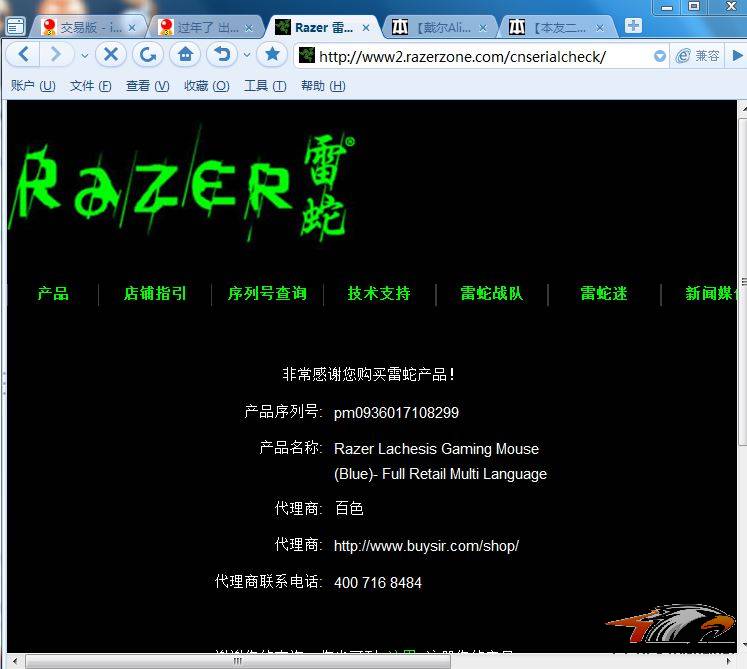747x669 pixels.
Task: Go to the home page icon
Action: point(185,54)
